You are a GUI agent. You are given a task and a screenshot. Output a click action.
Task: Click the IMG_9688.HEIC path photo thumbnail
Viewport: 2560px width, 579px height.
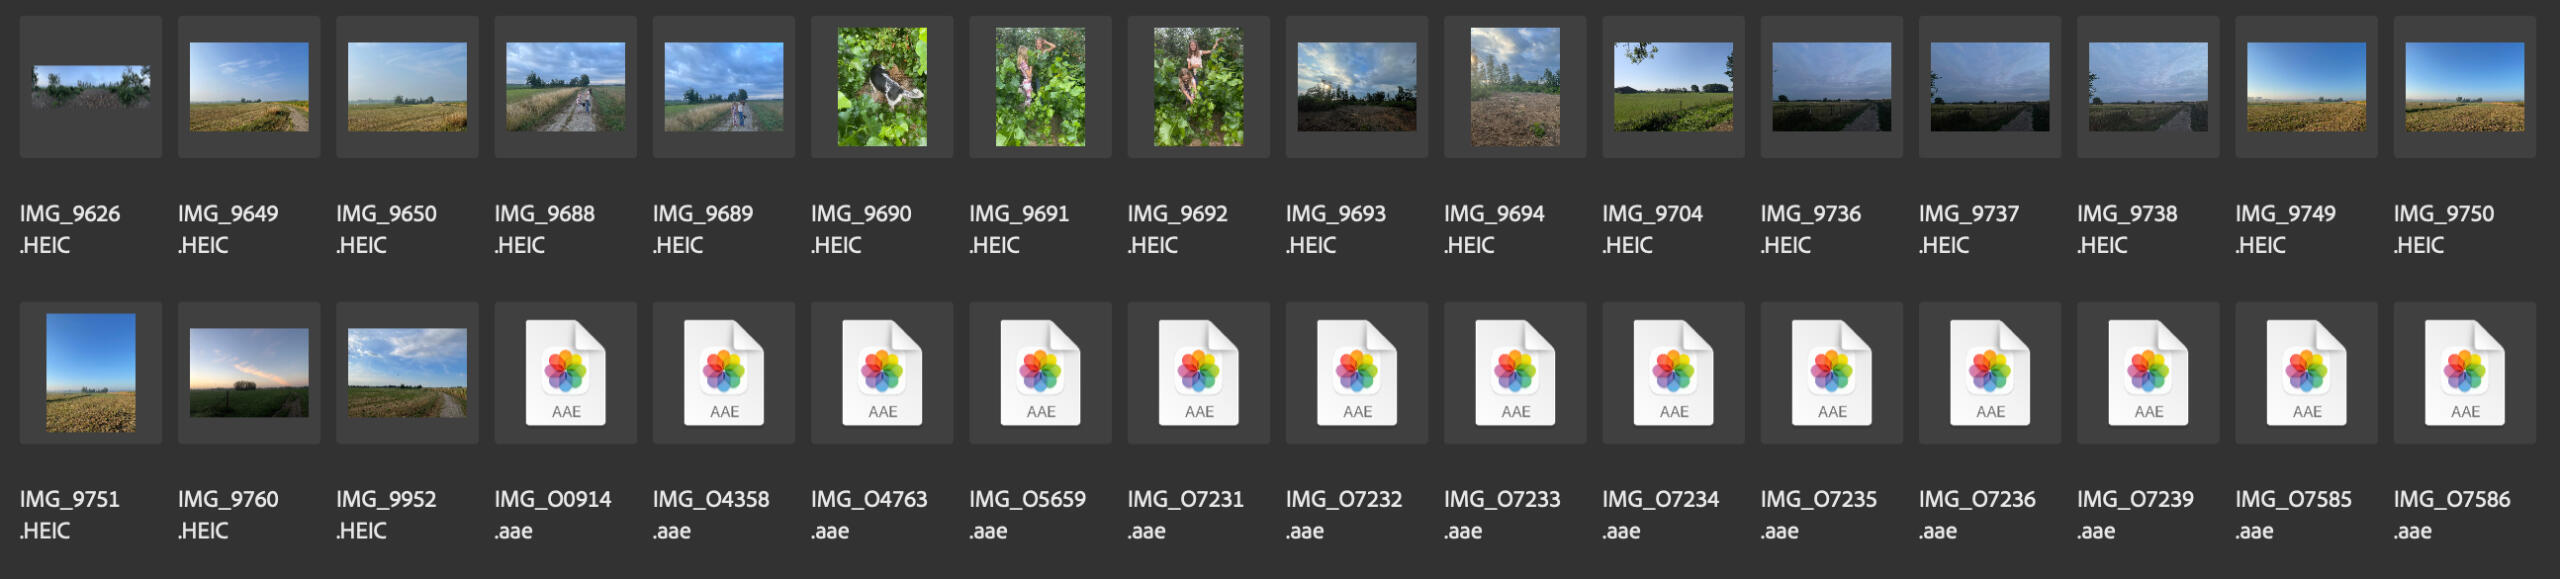[x=566, y=87]
